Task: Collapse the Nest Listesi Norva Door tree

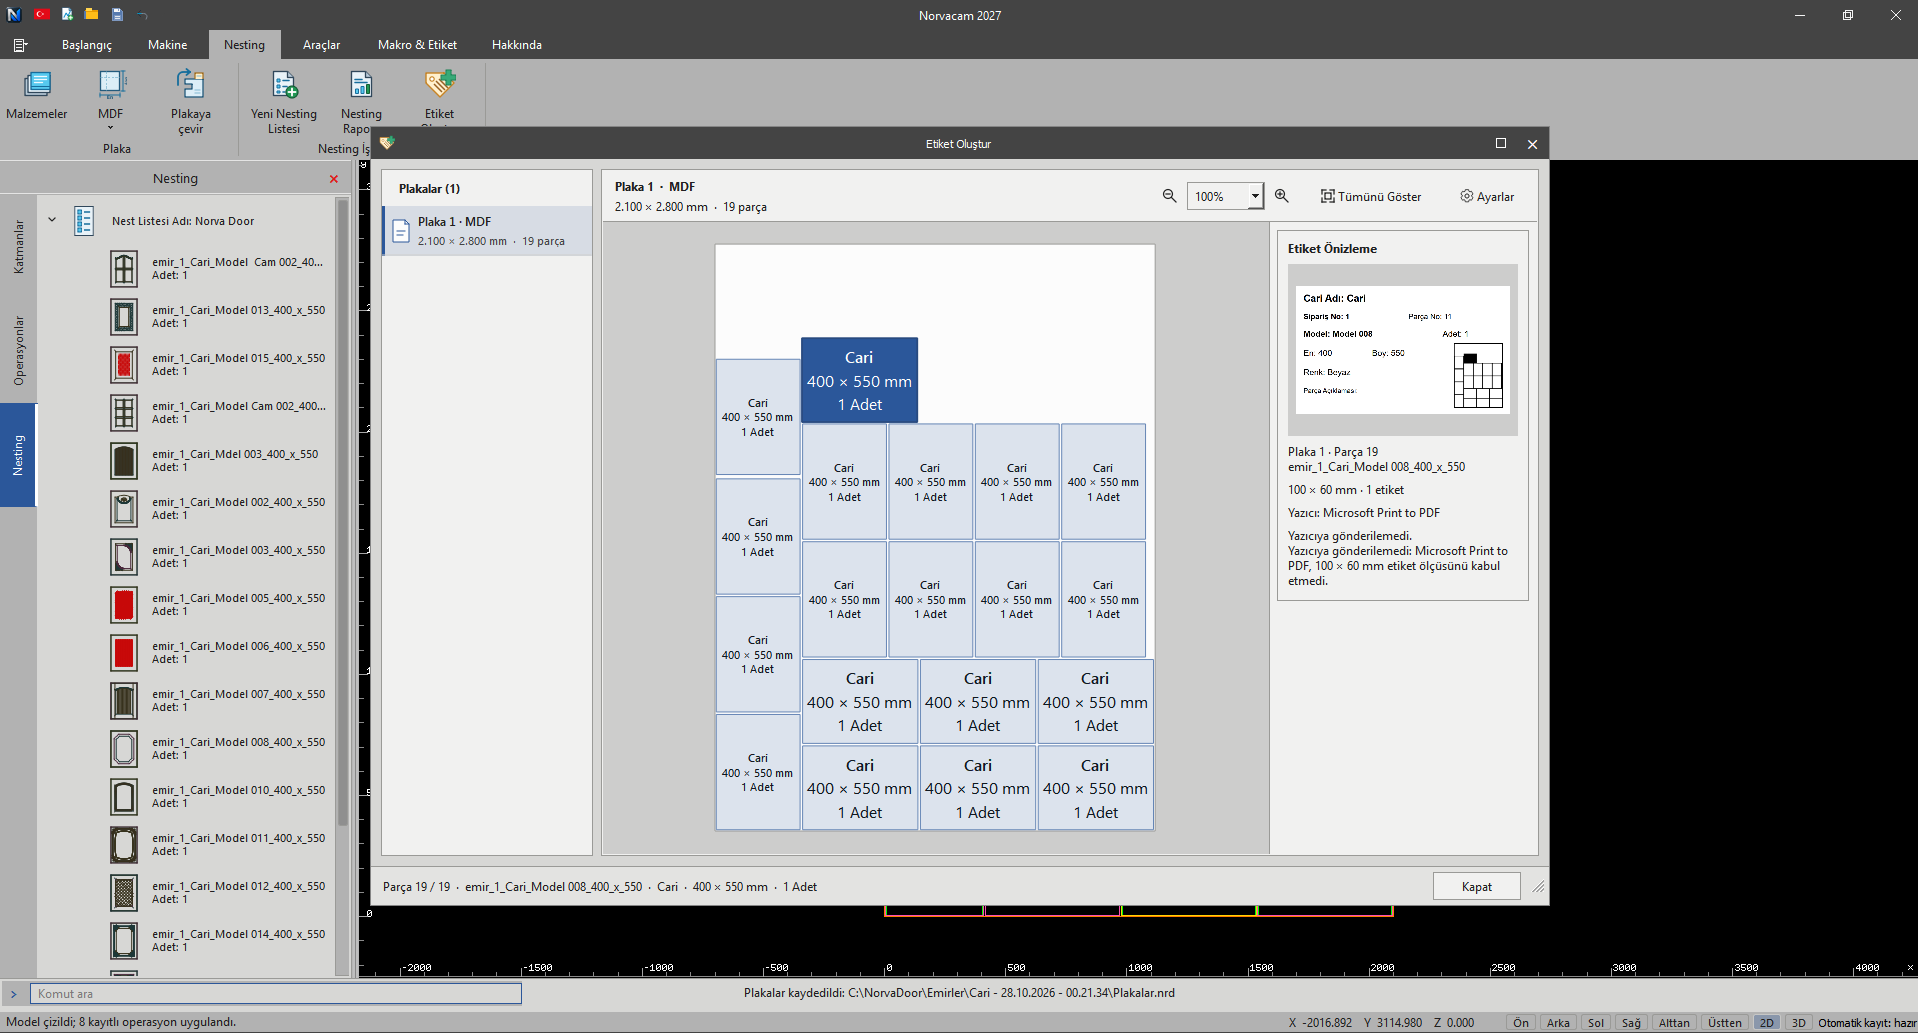Action: point(52,220)
